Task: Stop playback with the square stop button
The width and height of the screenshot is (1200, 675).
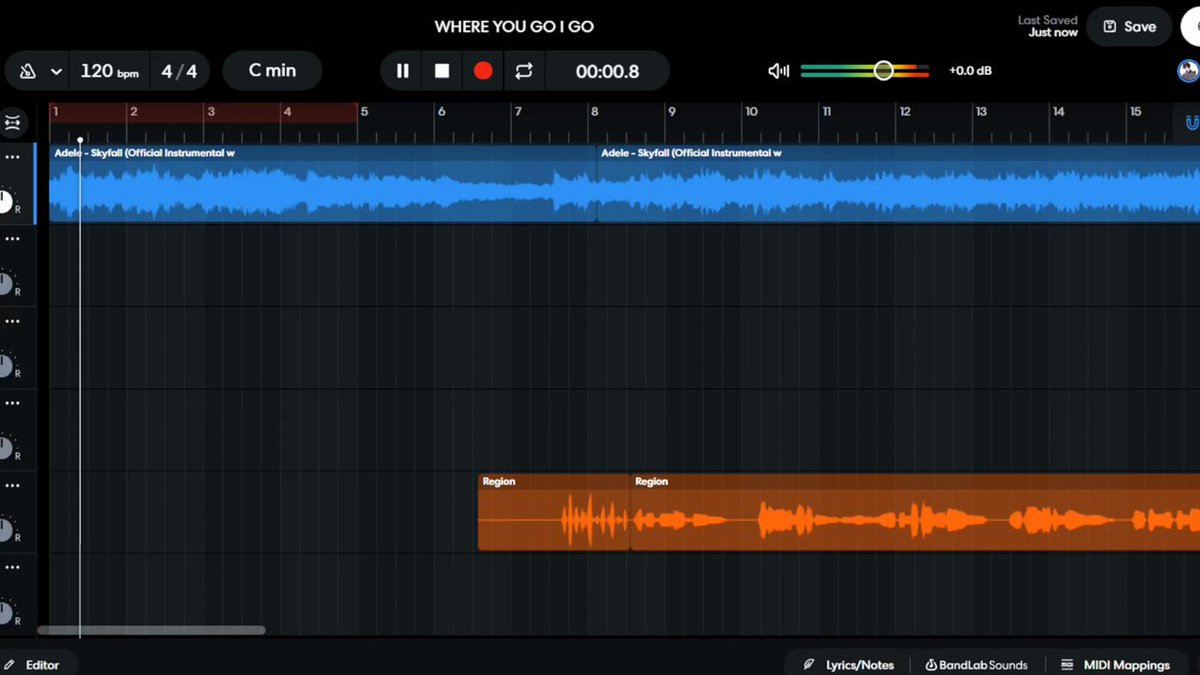Action: 442,71
